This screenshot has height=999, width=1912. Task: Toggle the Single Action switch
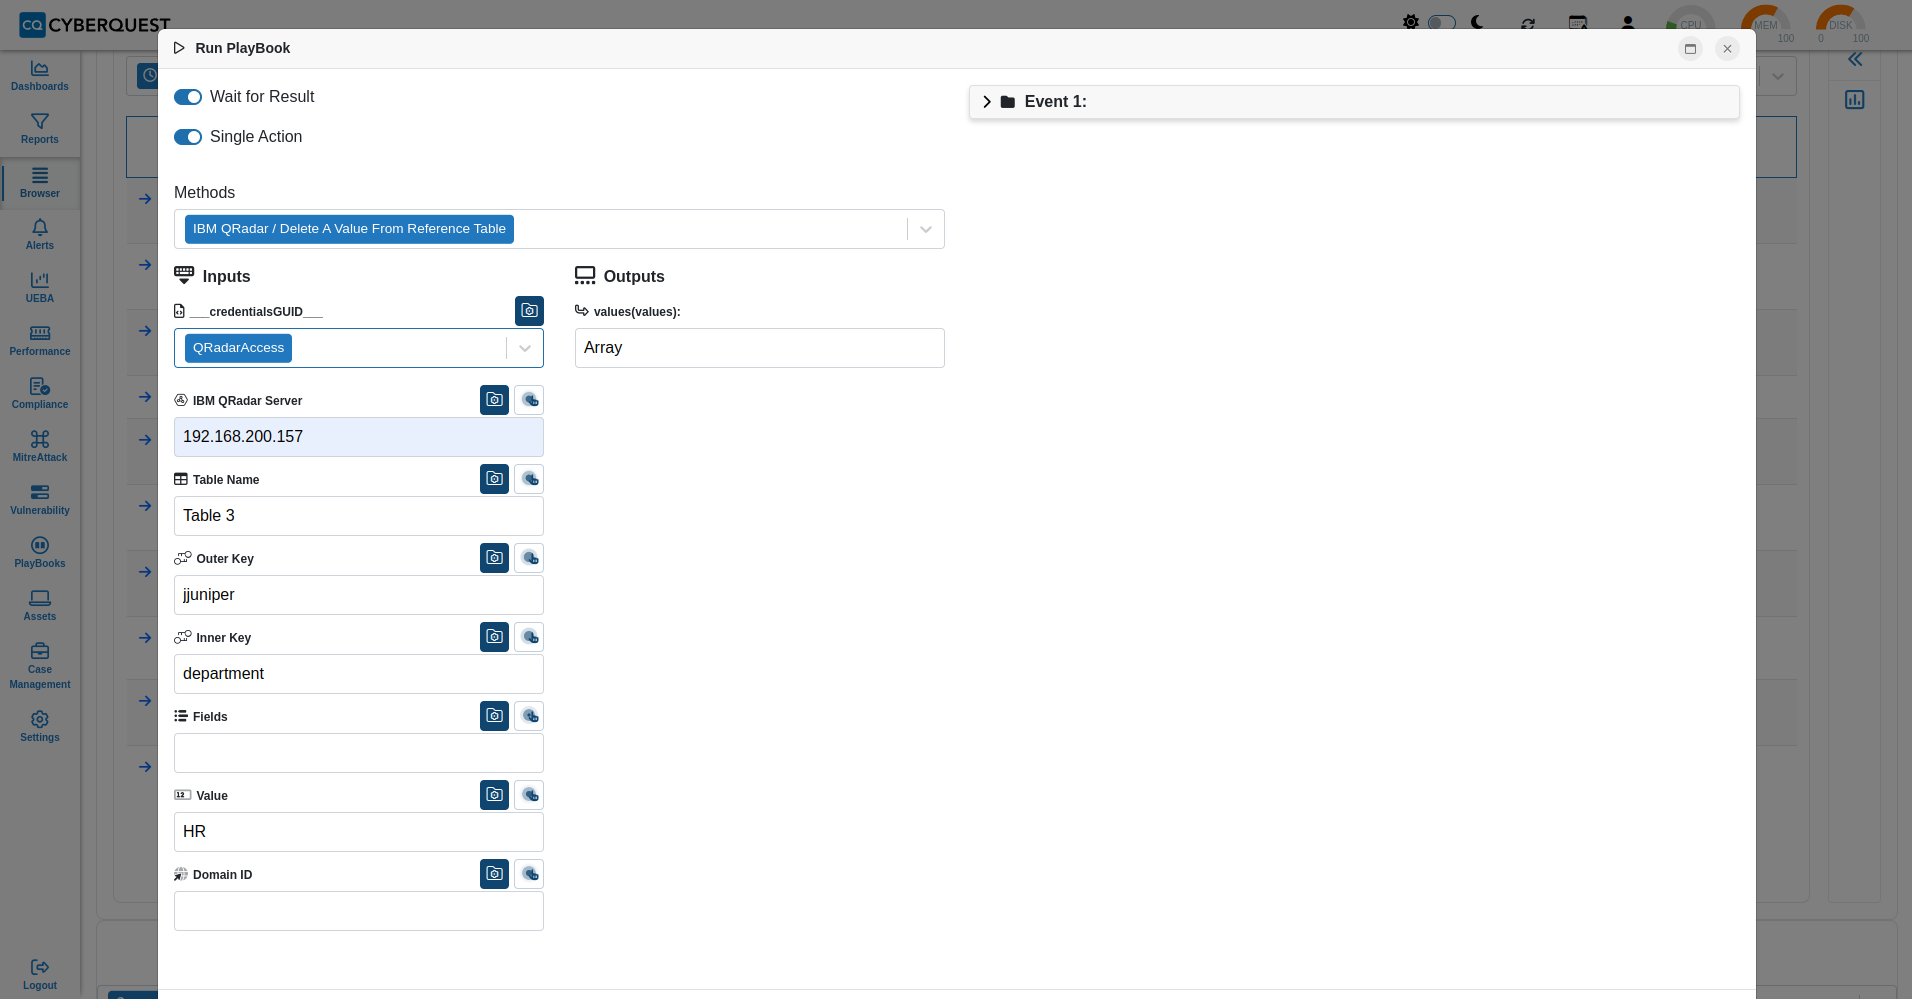[188, 137]
